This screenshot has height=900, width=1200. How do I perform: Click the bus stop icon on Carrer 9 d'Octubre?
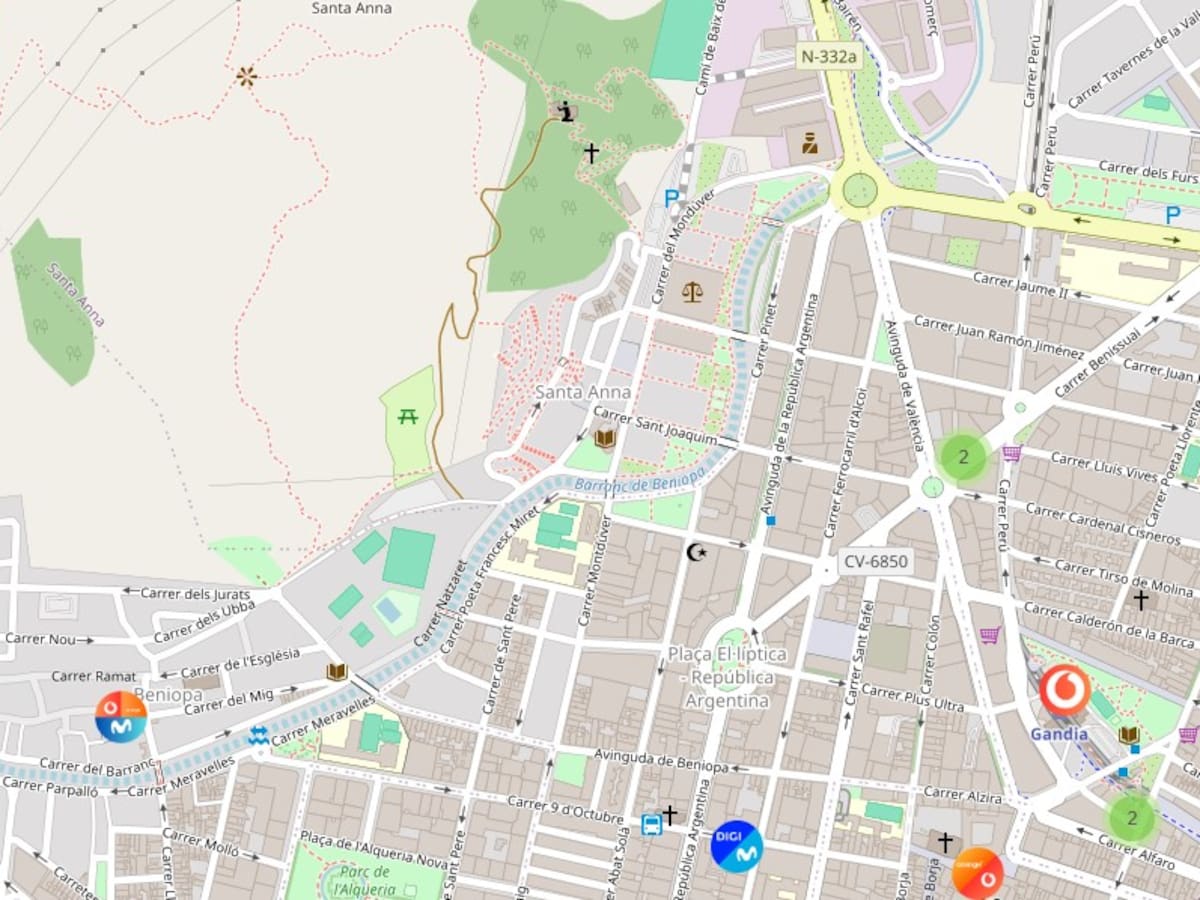(651, 824)
